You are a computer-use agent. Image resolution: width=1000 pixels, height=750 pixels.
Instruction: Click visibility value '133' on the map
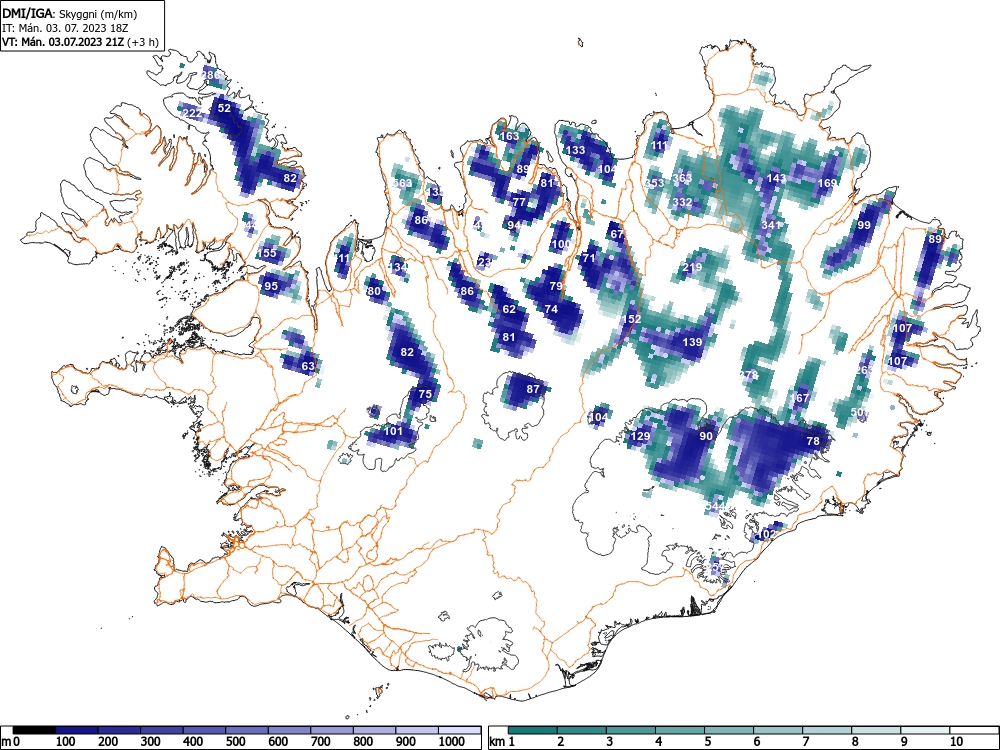pyautogui.click(x=576, y=151)
